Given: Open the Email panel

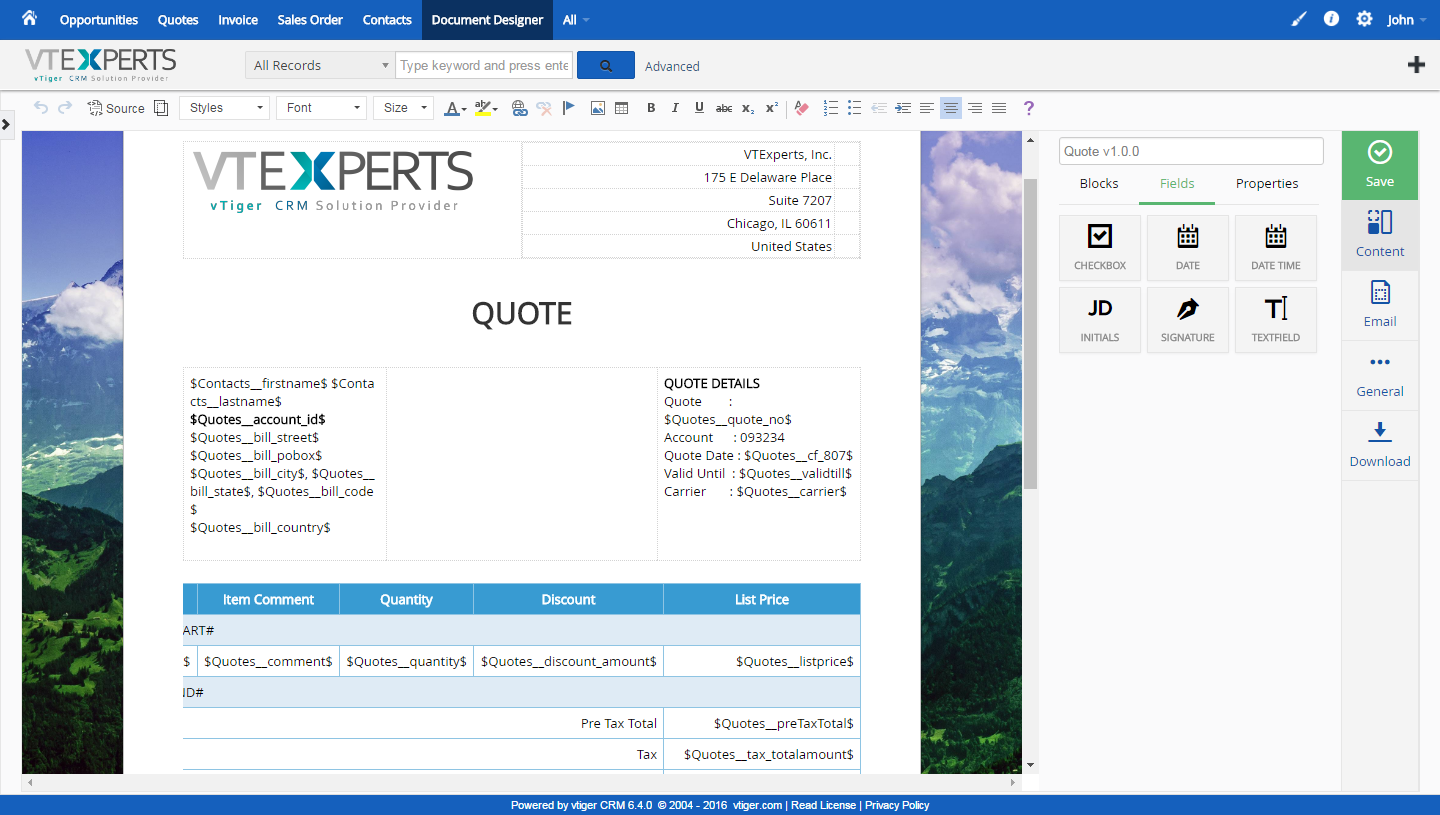Looking at the screenshot, I should (x=1380, y=305).
